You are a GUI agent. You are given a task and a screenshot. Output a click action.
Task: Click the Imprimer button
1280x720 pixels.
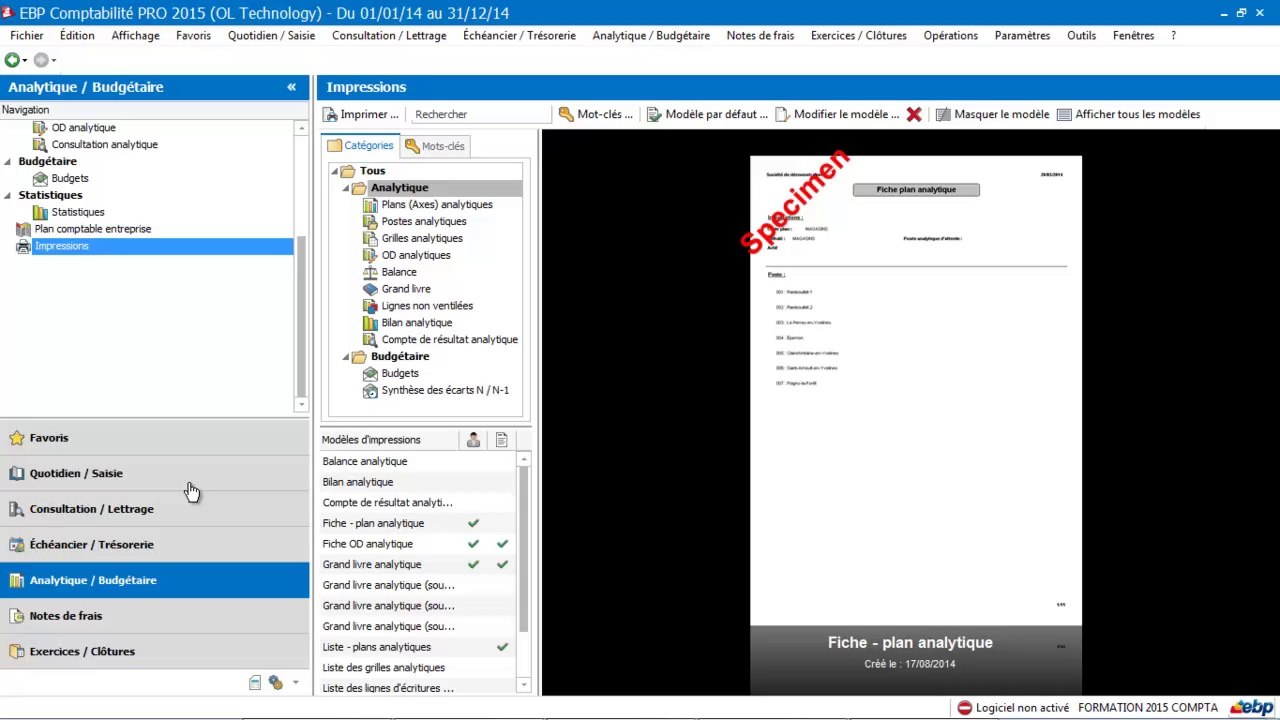[361, 114]
